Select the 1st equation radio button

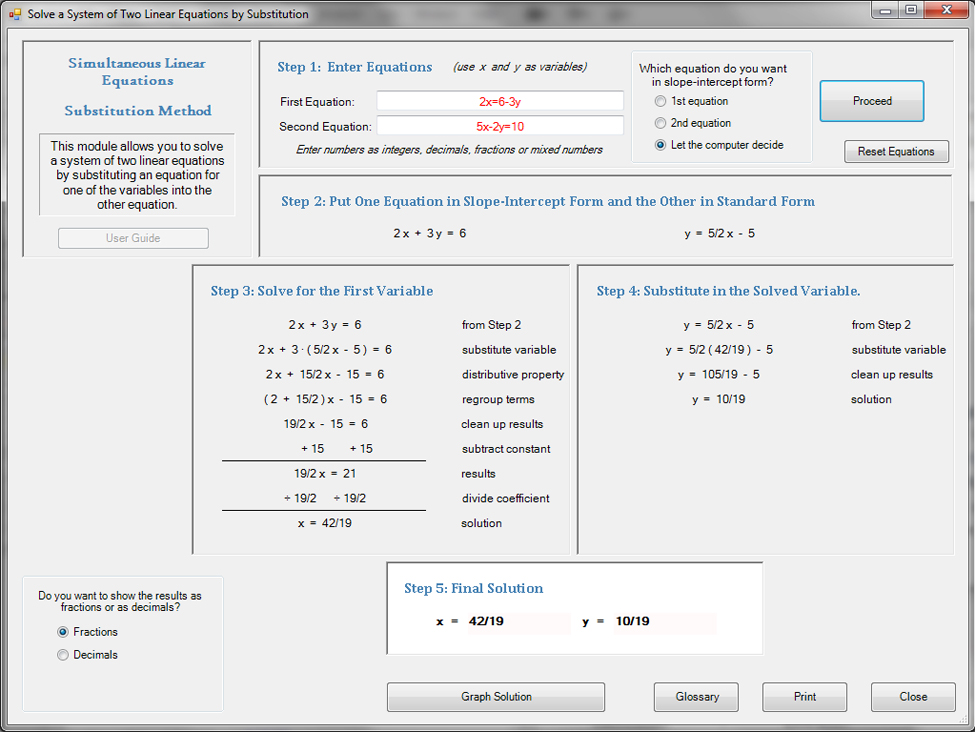(660, 102)
